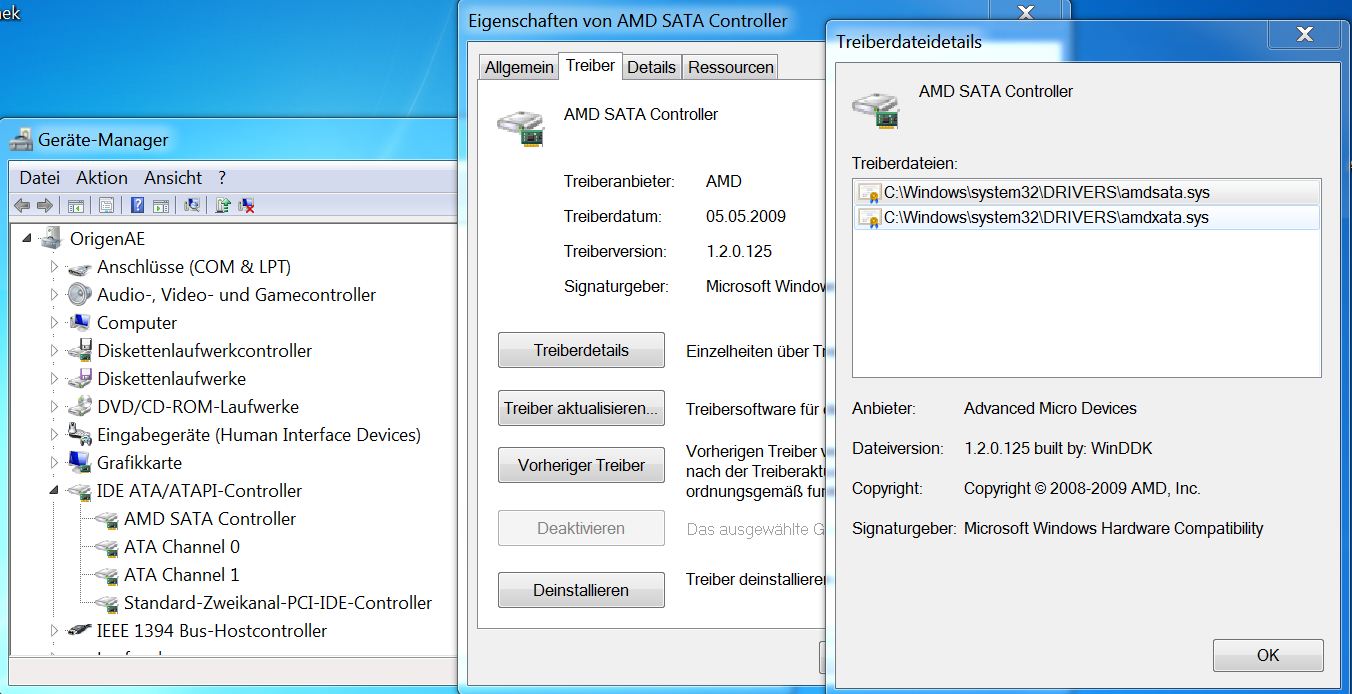Viewport: 1352px width, 694px height.
Task: Collapse the OrigenAE root node
Action: pos(28,239)
